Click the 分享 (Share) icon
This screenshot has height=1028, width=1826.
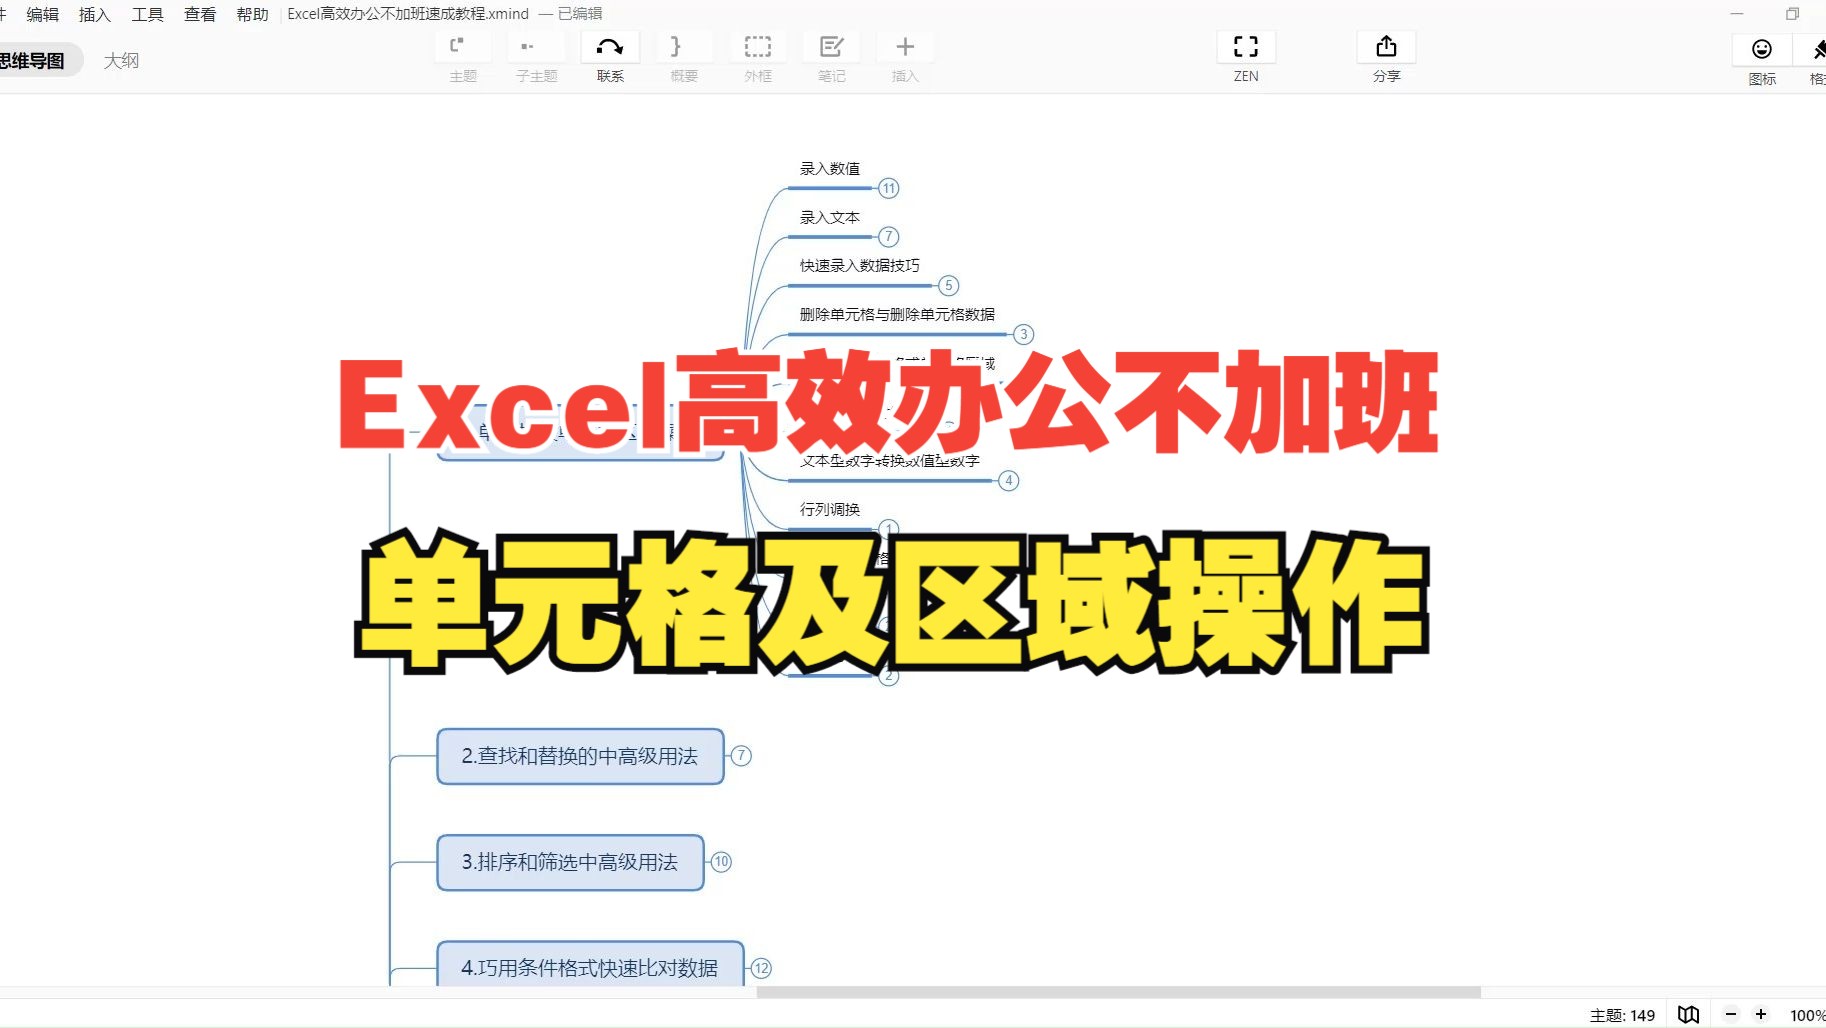coord(1386,47)
